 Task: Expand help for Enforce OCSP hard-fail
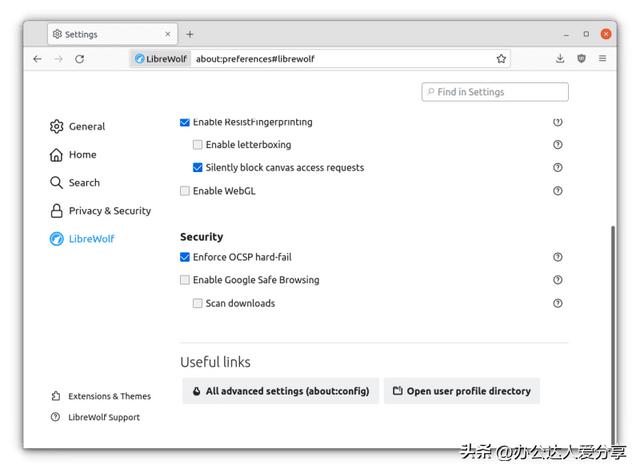558,257
